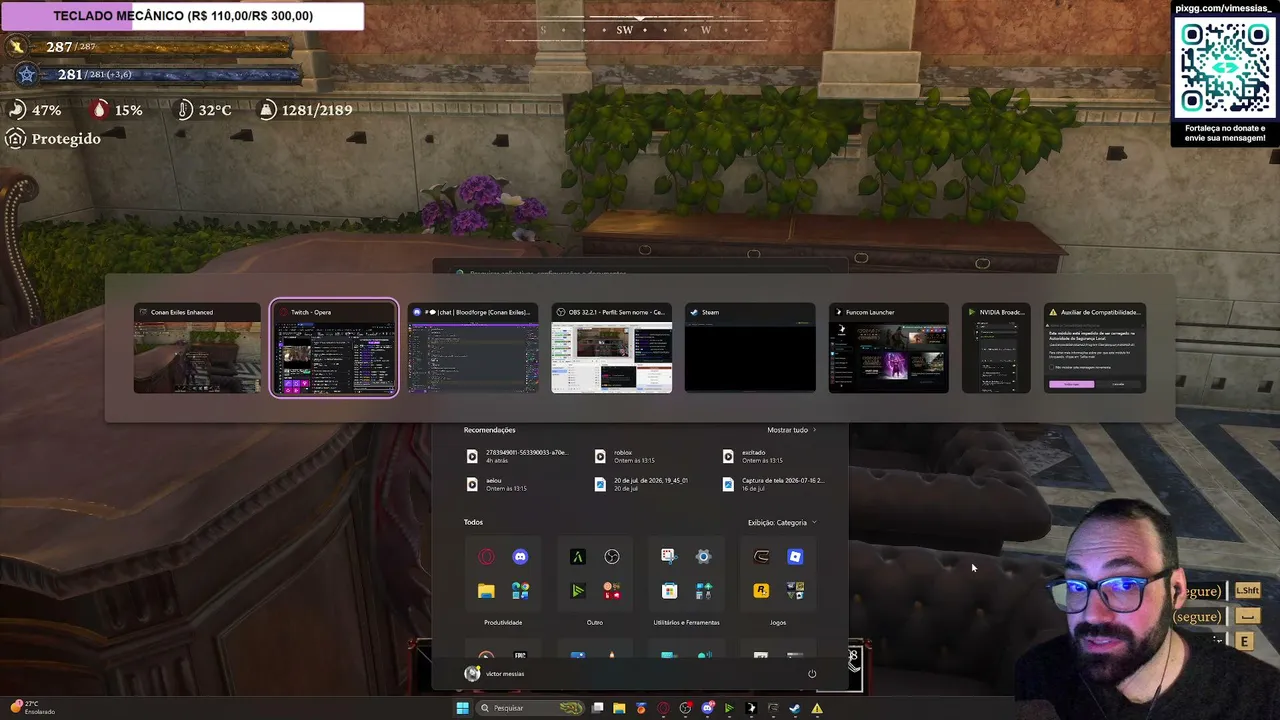Switch to the NVIDIA Broadcast window thumbnail
This screenshot has height=720, width=1280.
[x=996, y=348]
